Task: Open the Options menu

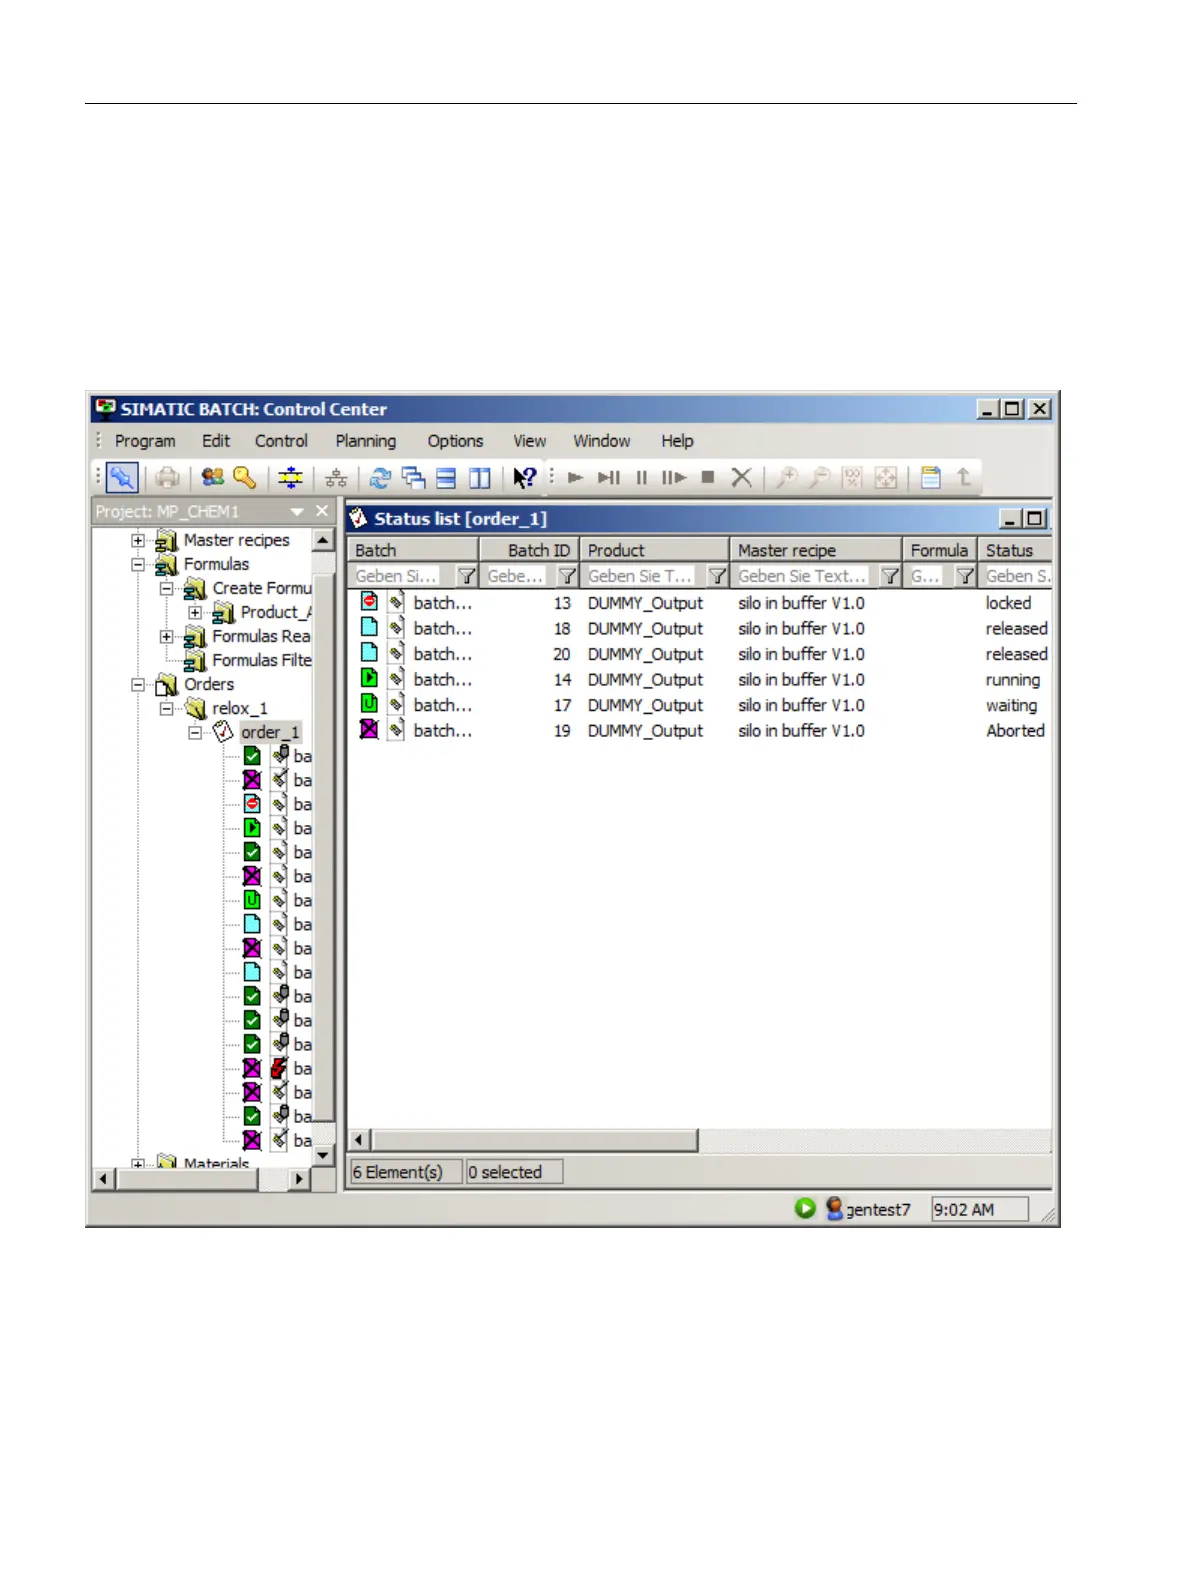Action: coord(455,441)
